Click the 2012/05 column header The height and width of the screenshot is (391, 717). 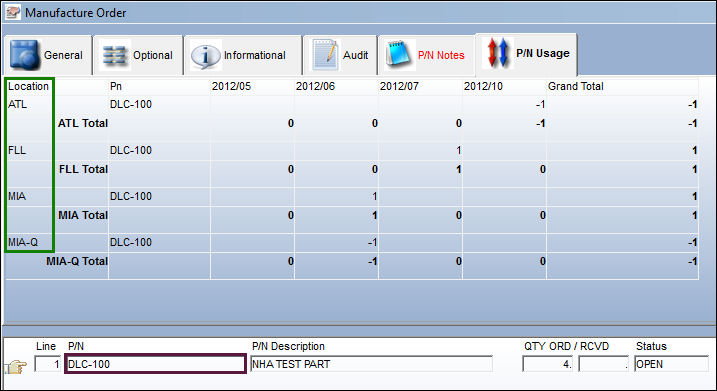231,86
